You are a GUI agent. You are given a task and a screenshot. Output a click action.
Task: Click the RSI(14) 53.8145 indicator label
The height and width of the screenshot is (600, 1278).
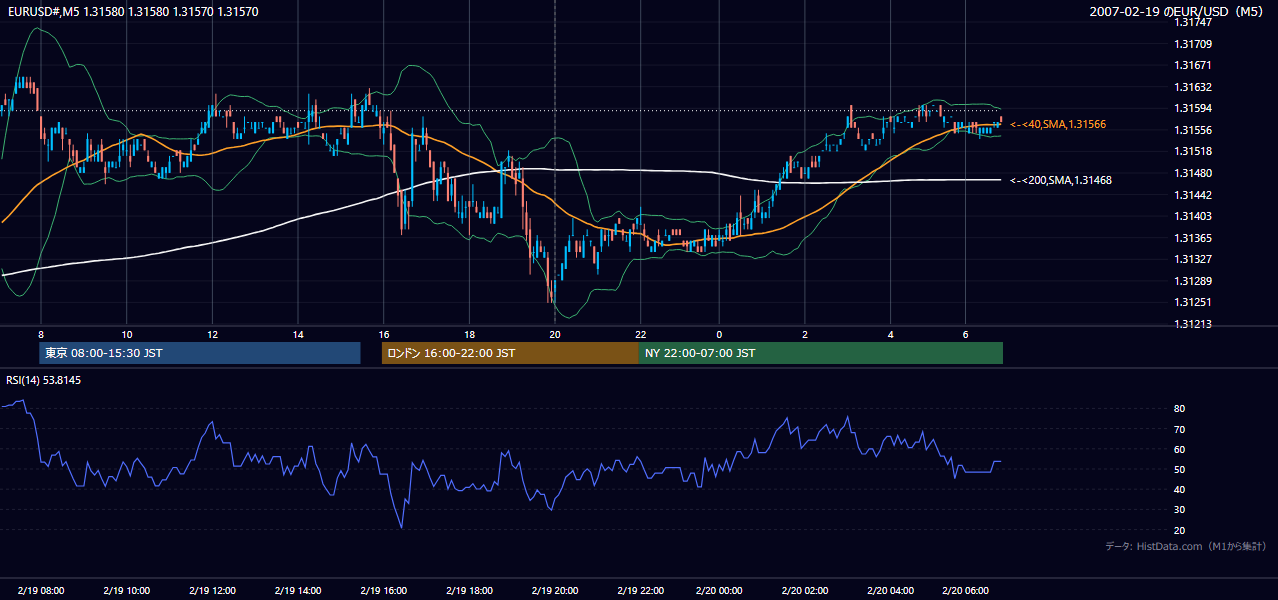point(43,380)
